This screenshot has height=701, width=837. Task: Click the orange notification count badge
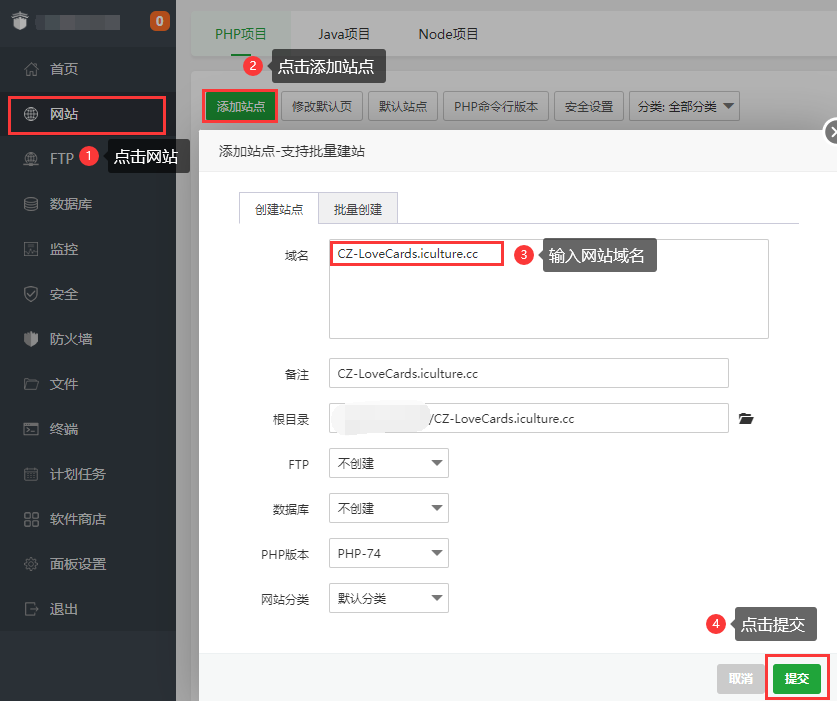[159, 21]
